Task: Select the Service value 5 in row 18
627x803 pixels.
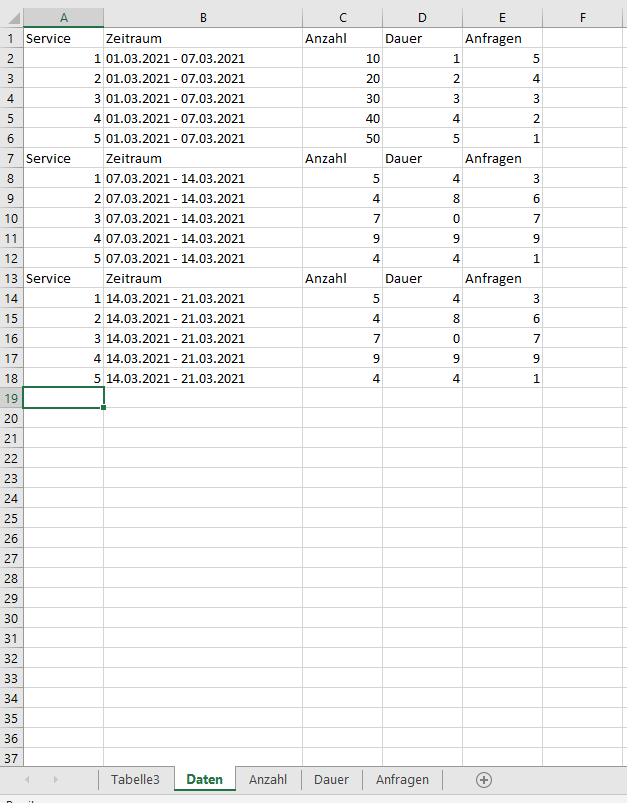Action: (64, 378)
